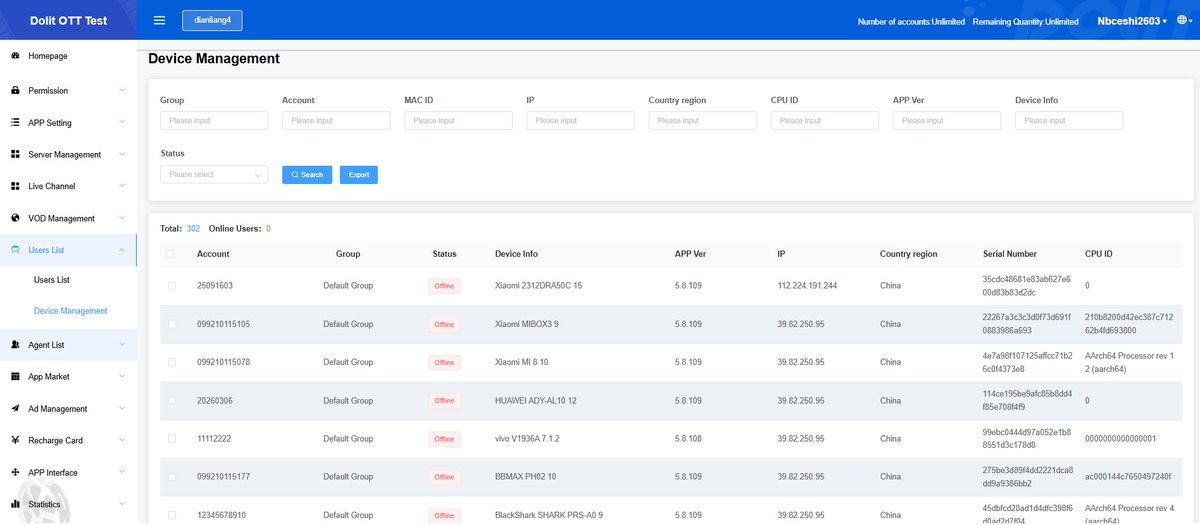
Task: Expand the Live Channel chevron
Action: [122, 186]
